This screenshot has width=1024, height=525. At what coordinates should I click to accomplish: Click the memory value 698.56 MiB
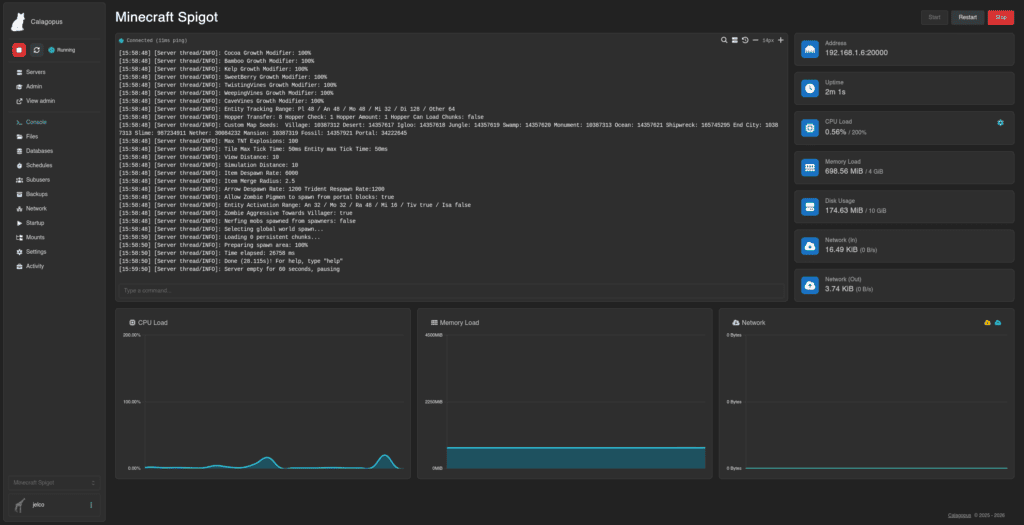[844, 171]
